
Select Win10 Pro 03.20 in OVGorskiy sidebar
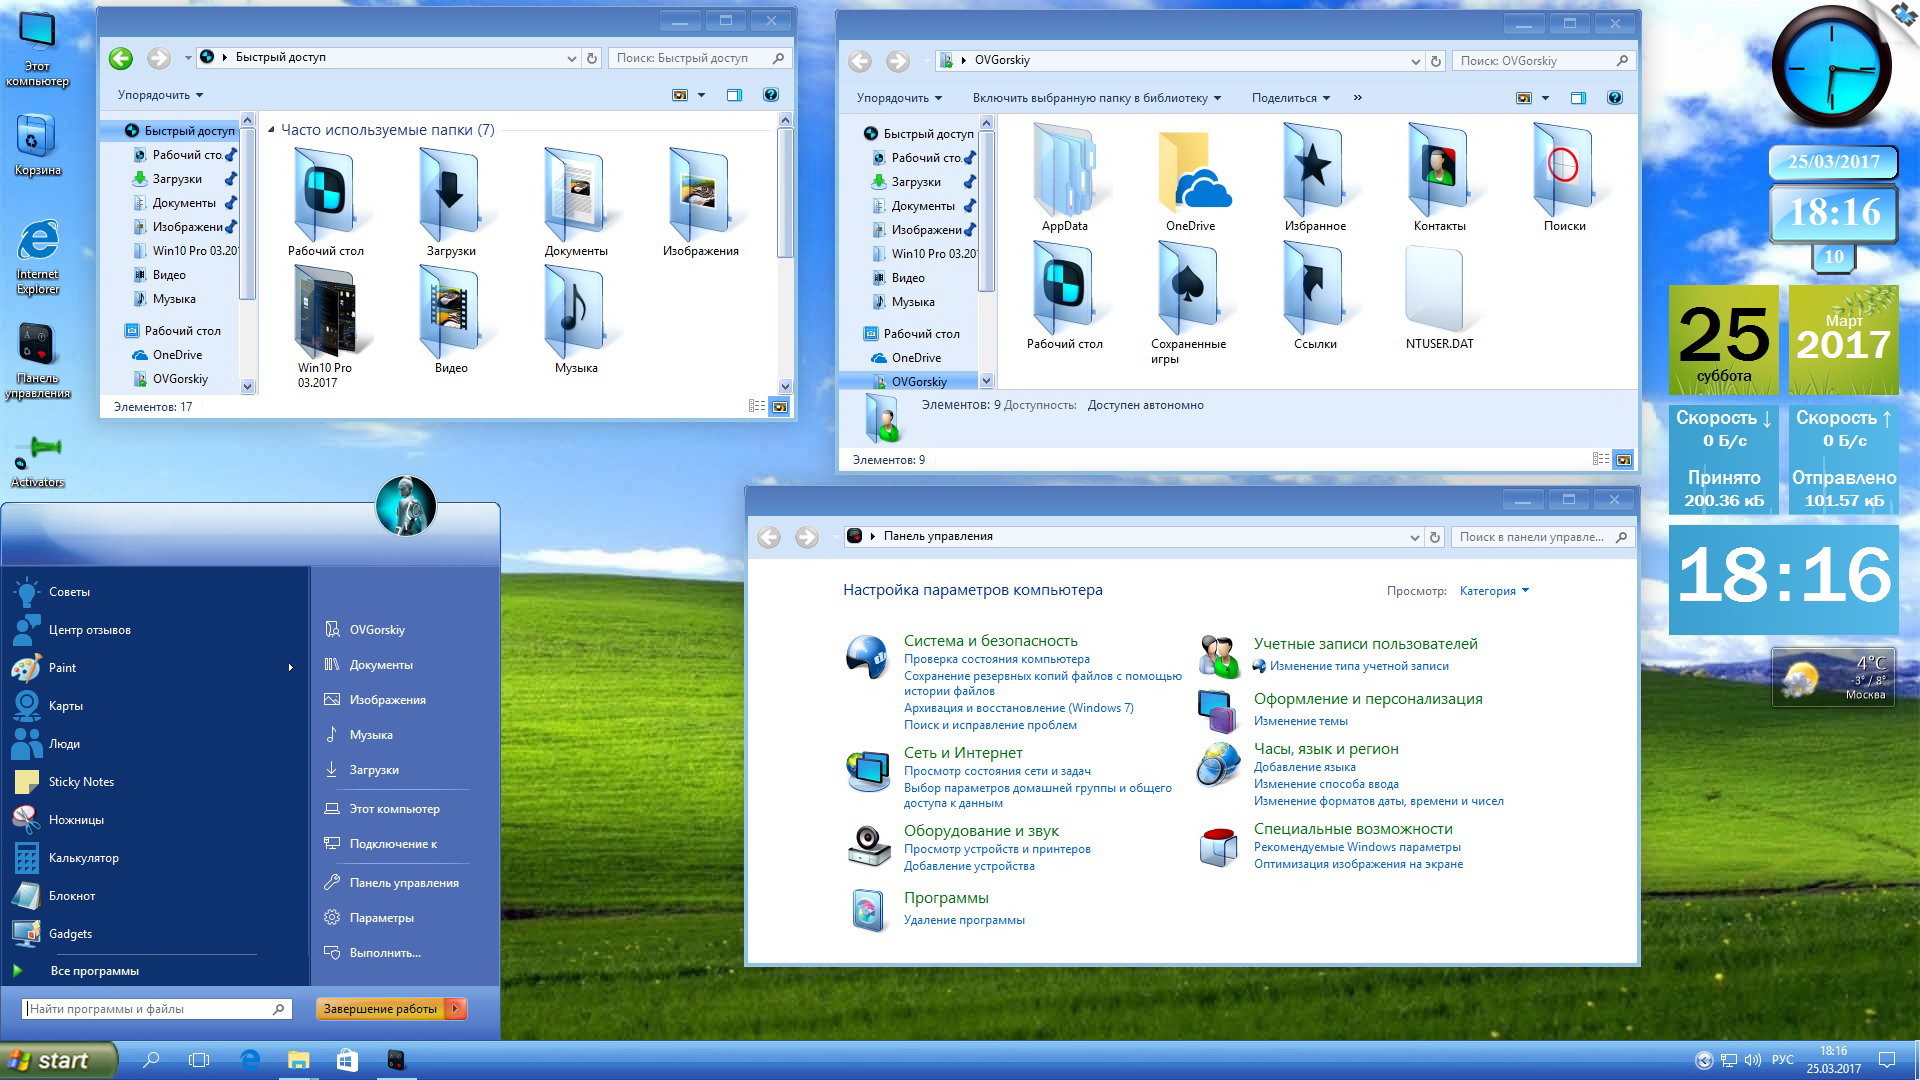[934, 254]
